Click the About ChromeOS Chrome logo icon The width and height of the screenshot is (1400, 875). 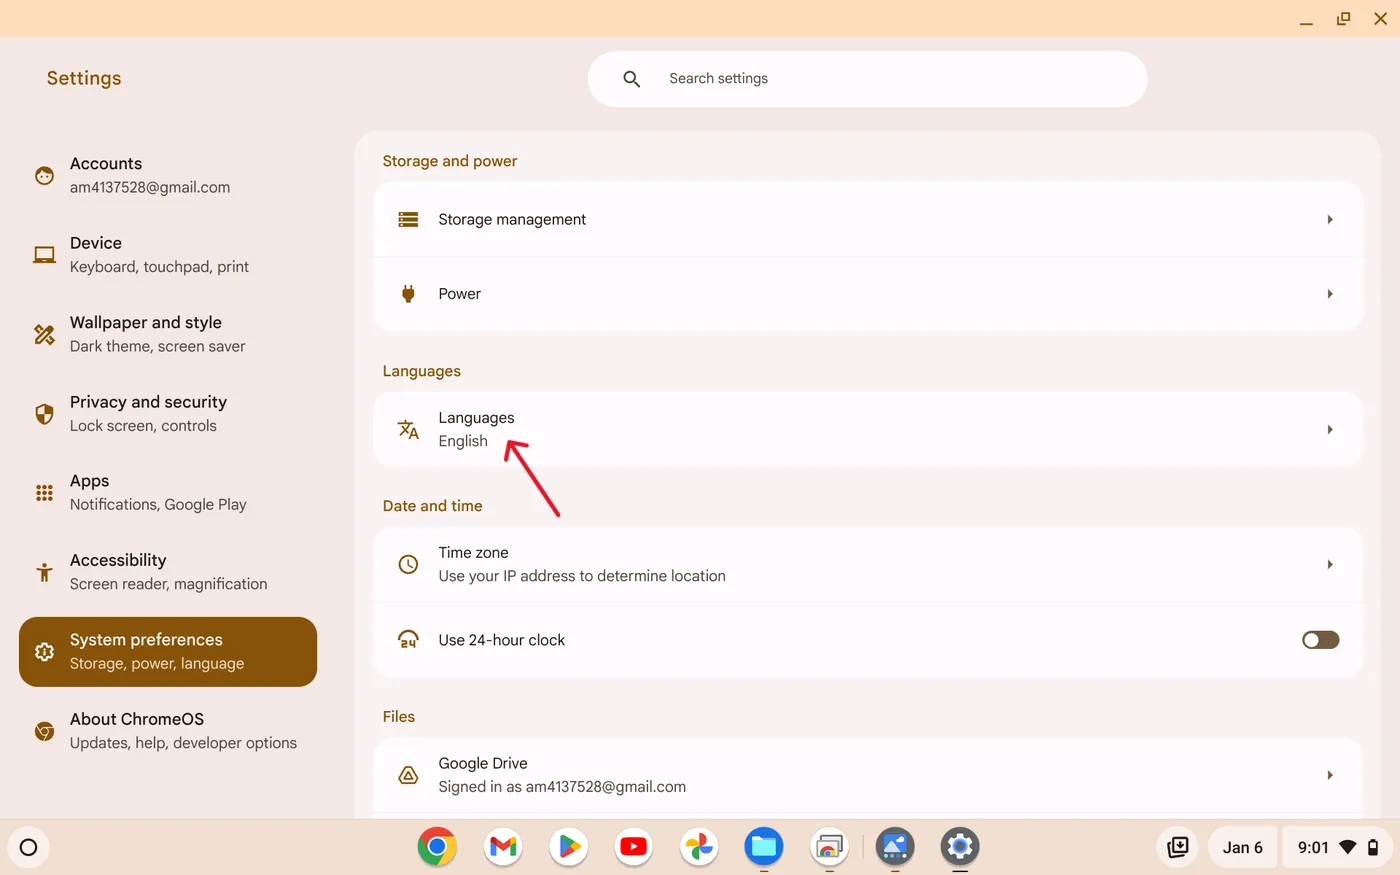pyautogui.click(x=44, y=731)
